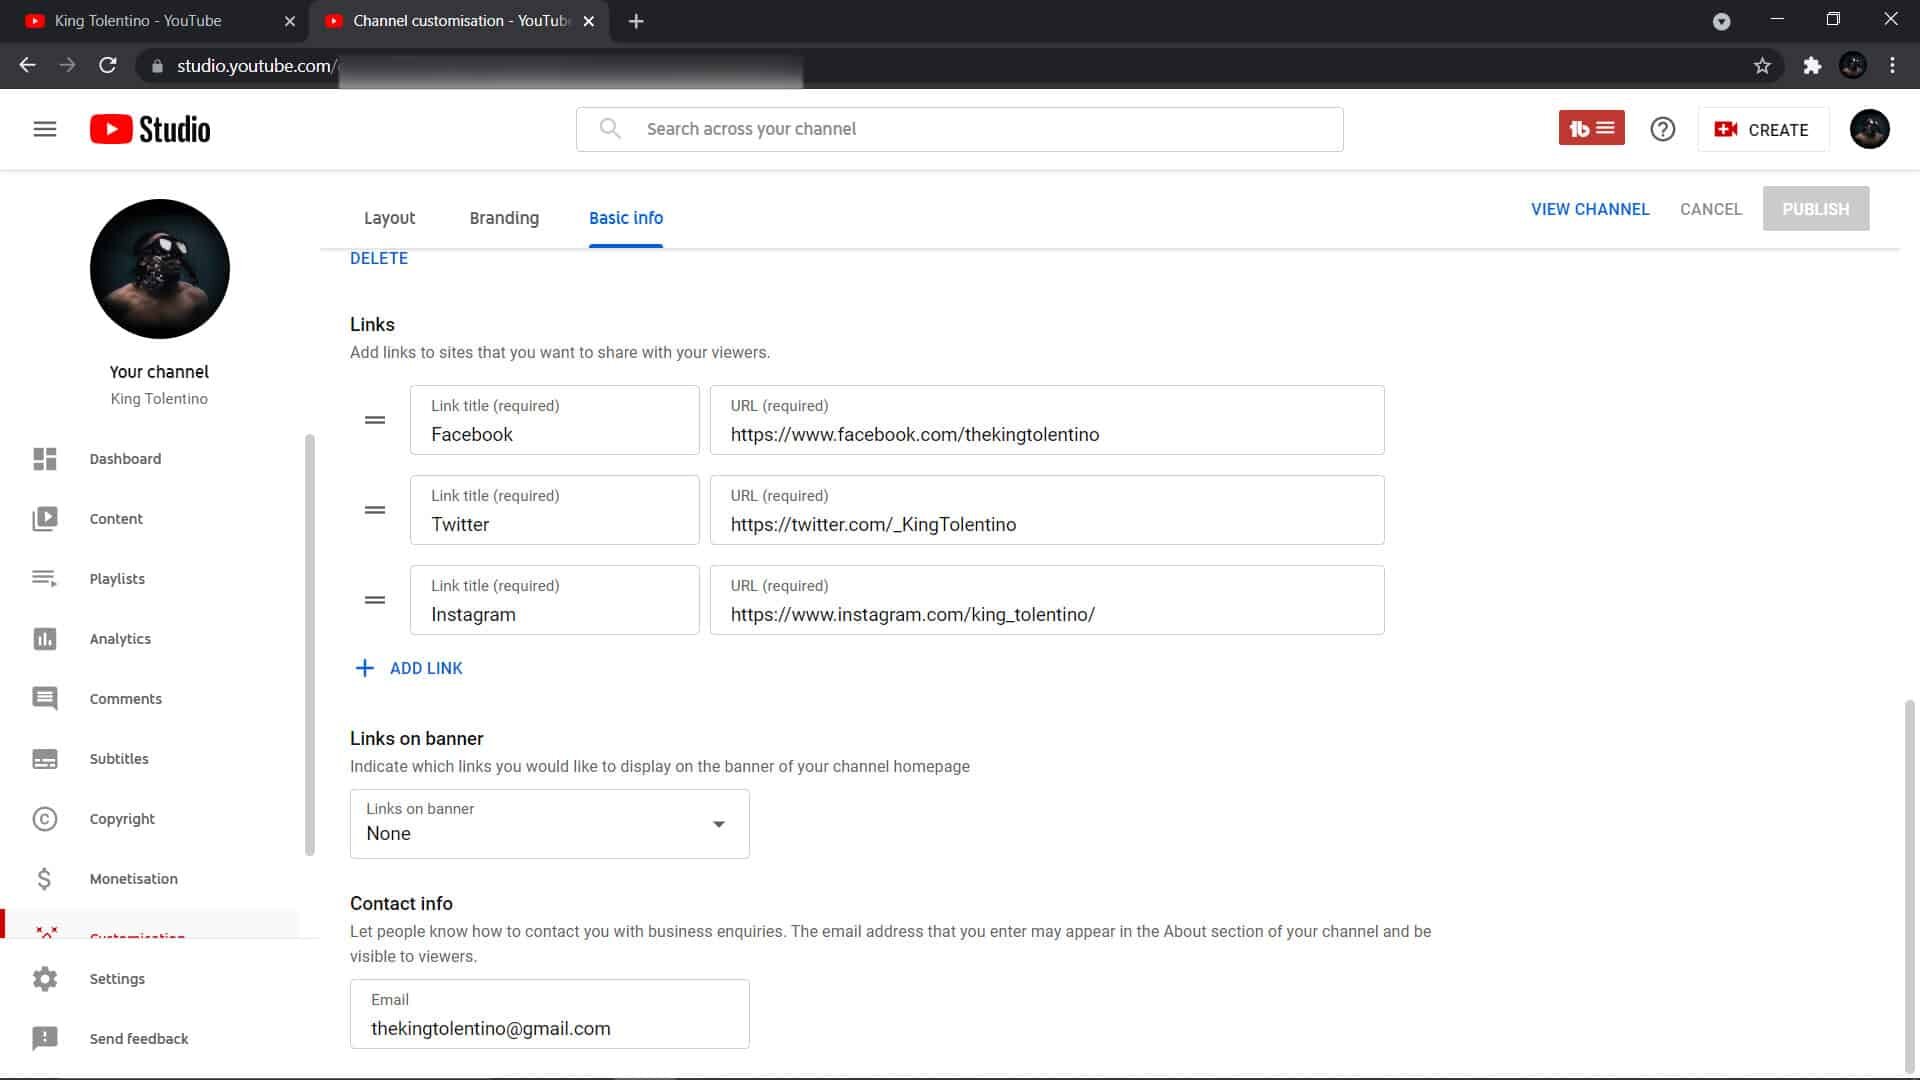Viewport: 1920px width, 1080px height.
Task: Open the hamburger menu icon
Action: (44, 128)
